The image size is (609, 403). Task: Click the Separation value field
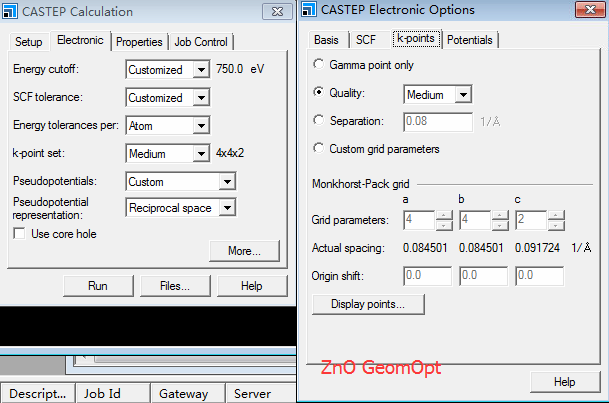click(438, 122)
